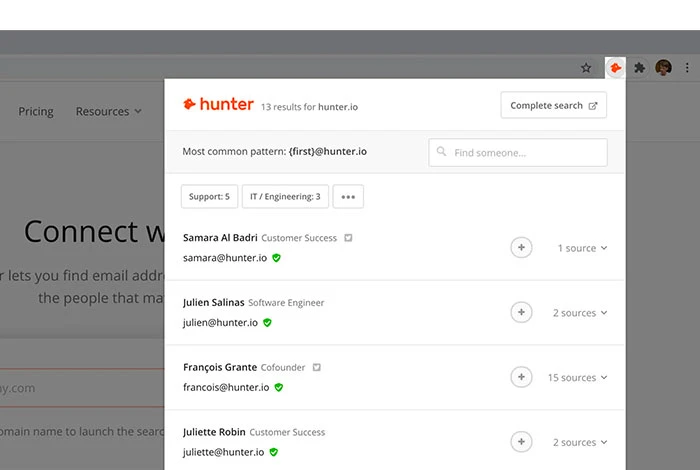
Task: Click the domain input on the background page
Action: (82, 388)
